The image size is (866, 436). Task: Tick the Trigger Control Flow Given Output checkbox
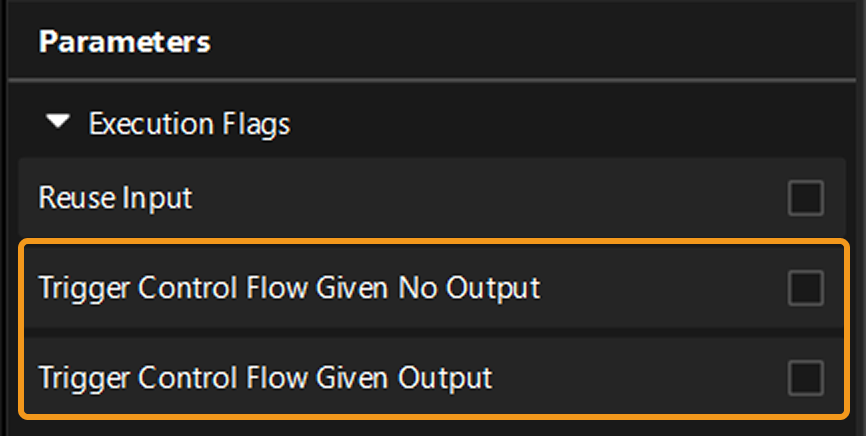coord(805,379)
